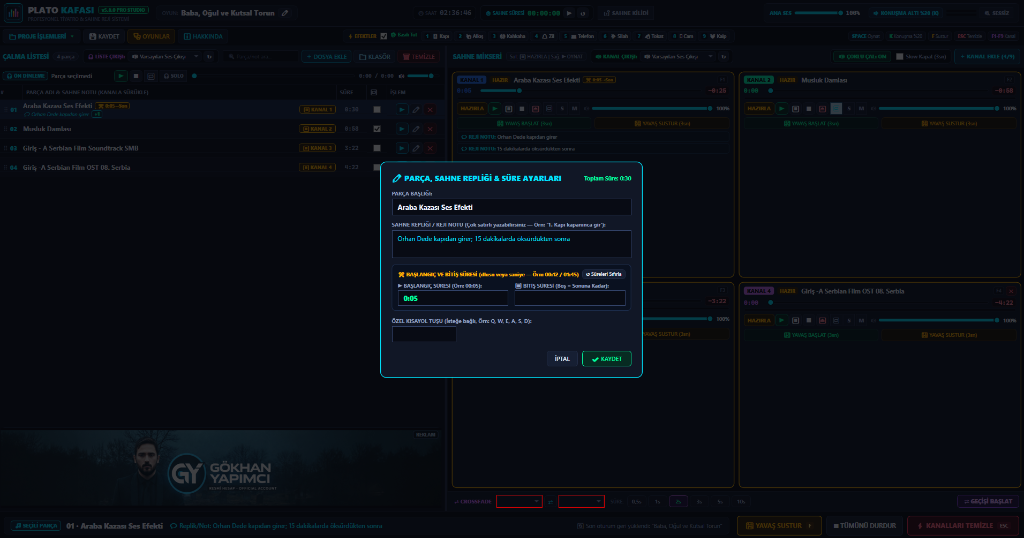Click the Sahne Kilidi button

[626, 13]
